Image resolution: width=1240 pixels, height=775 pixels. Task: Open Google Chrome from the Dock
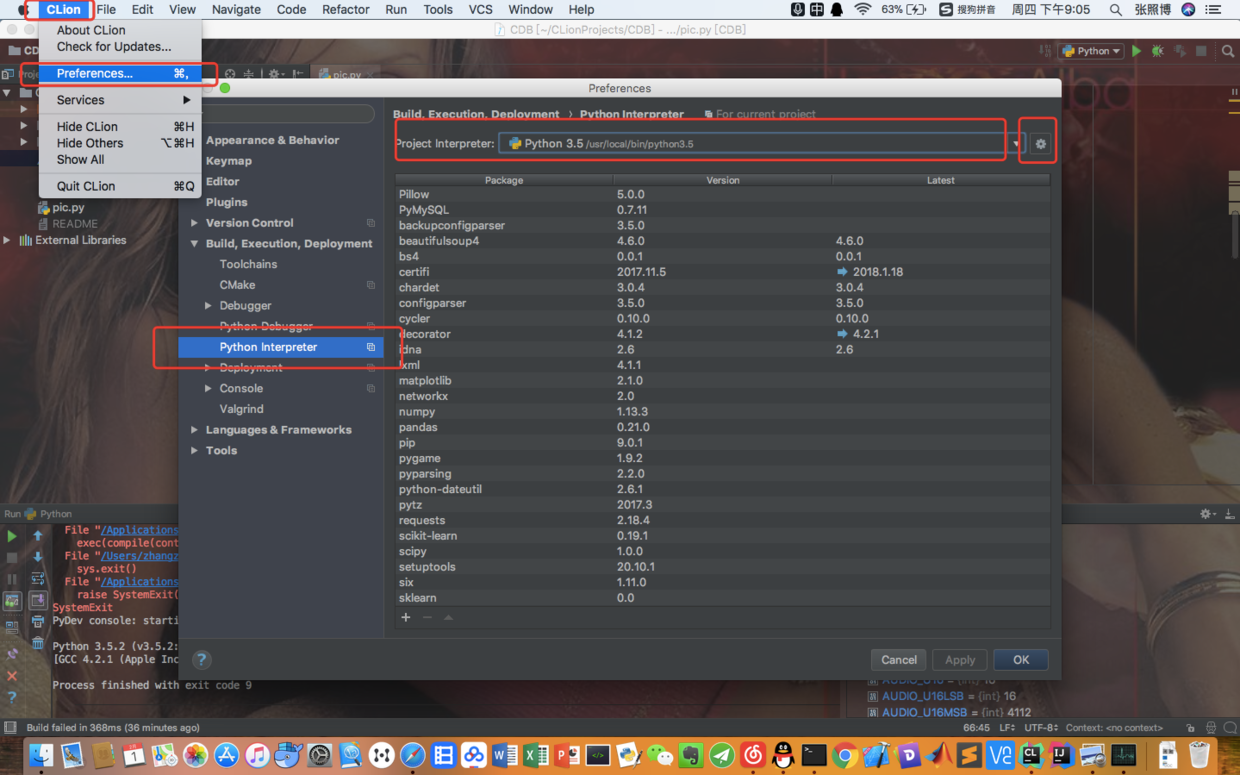click(845, 756)
